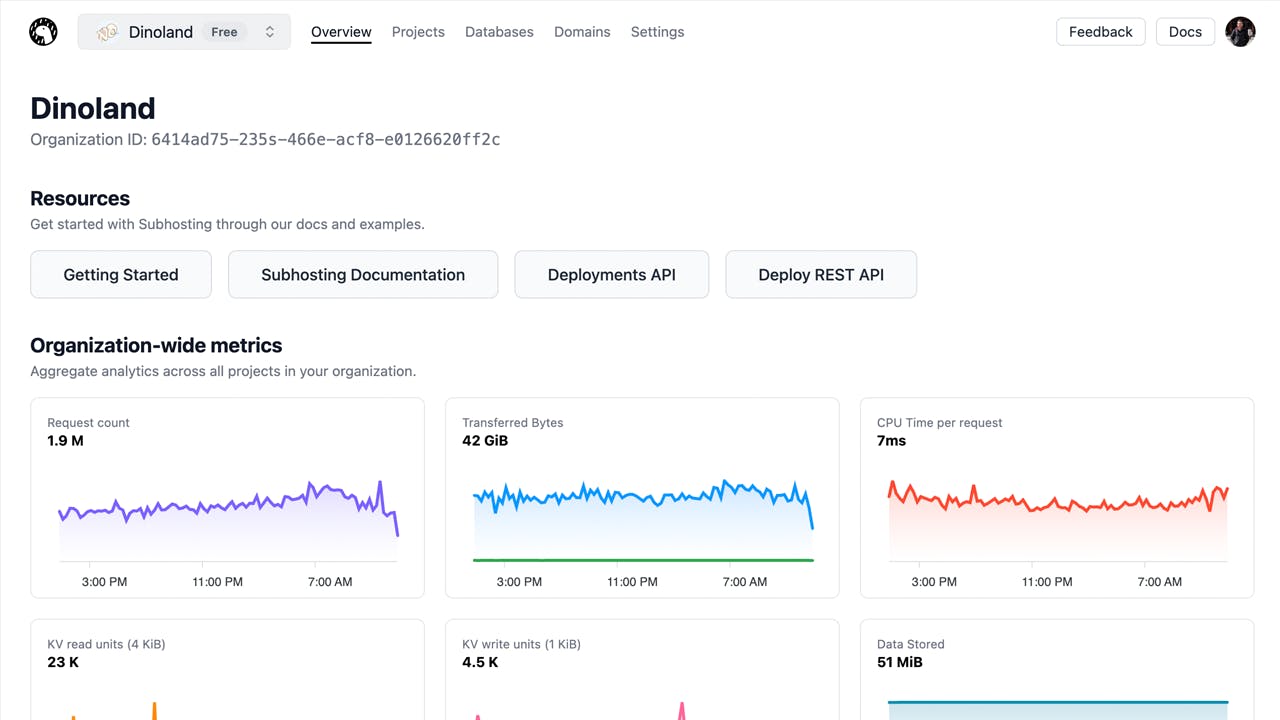Open the Deploy REST API resource

(821, 275)
